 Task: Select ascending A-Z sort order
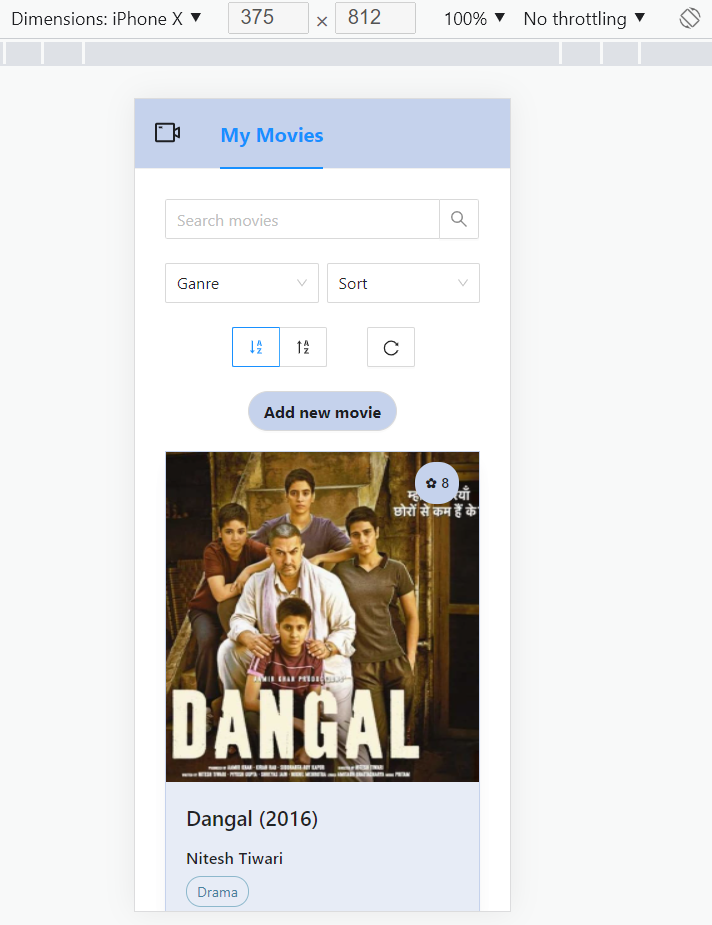point(303,347)
